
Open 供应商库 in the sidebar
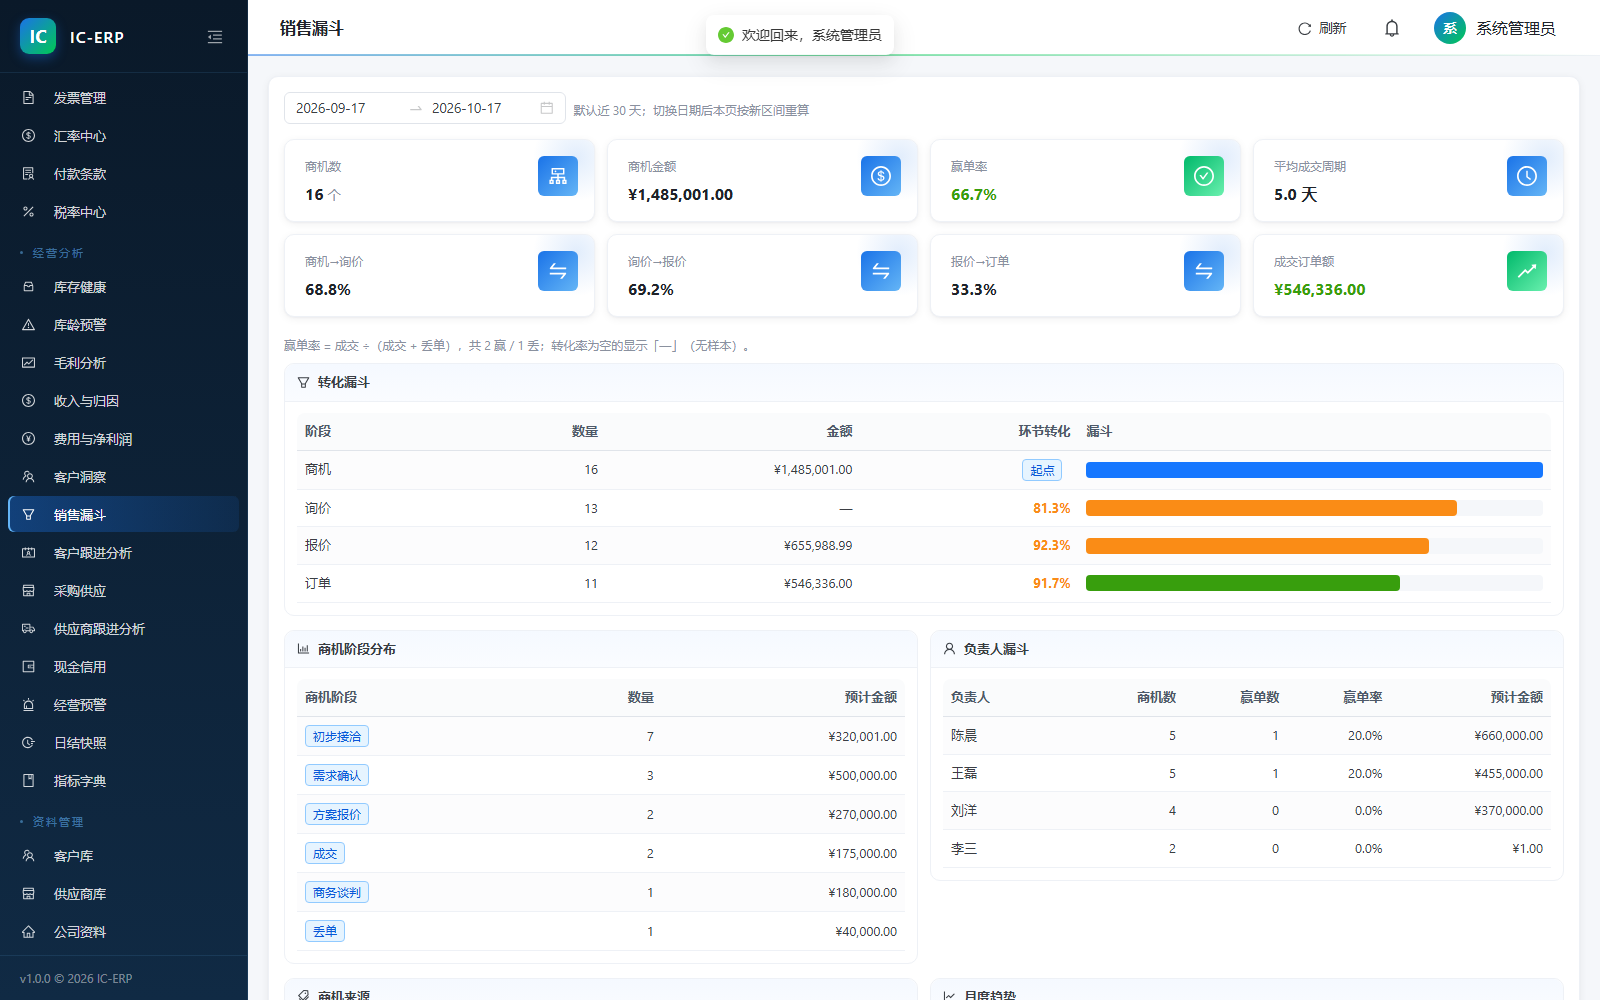click(124, 894)
